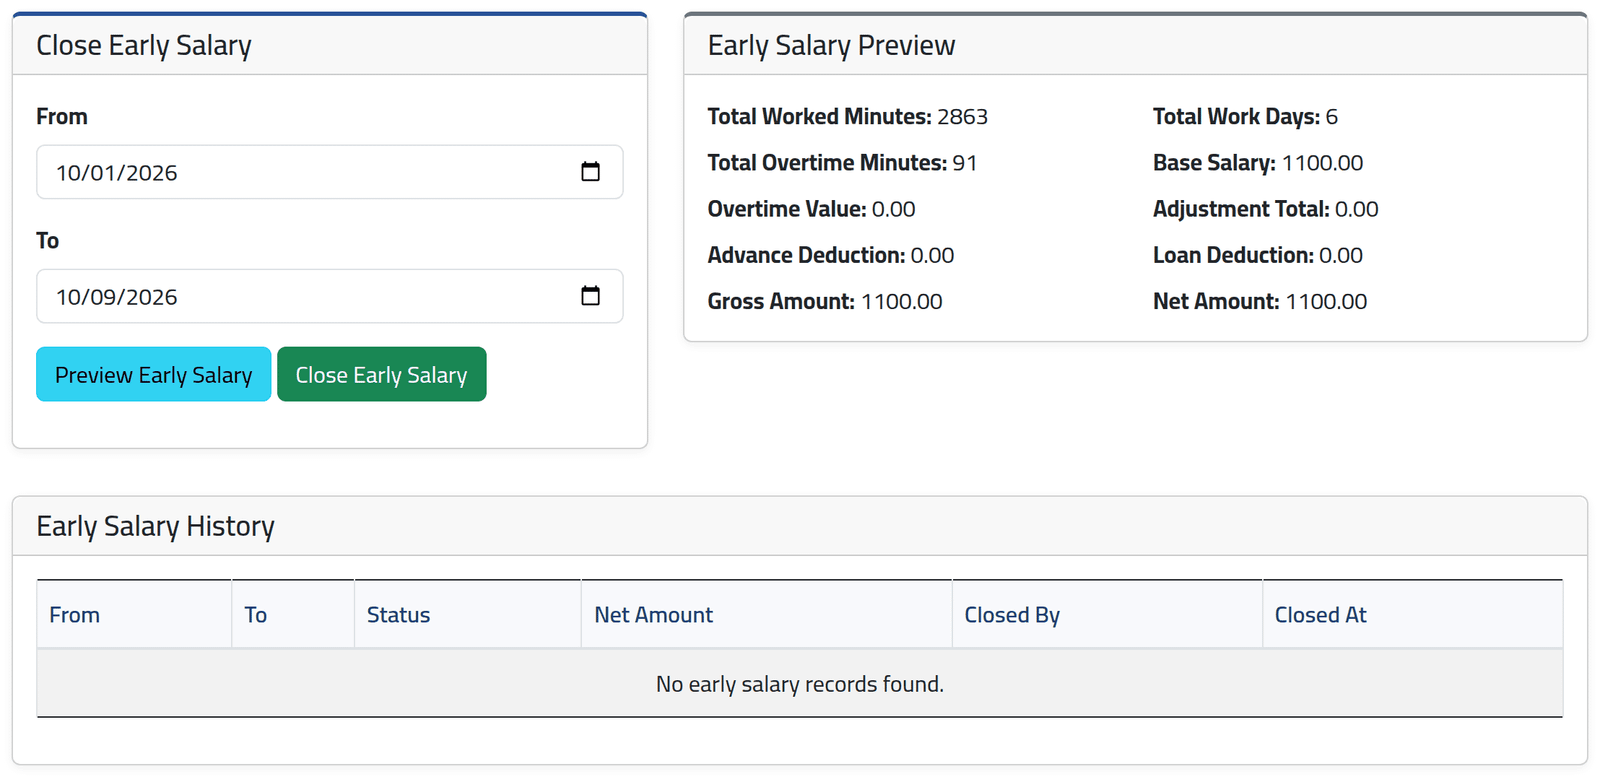Click the Preview Early Salary button
Image resolution: width=1600 pixels, height=777 pixels.
tap(154, 374)
